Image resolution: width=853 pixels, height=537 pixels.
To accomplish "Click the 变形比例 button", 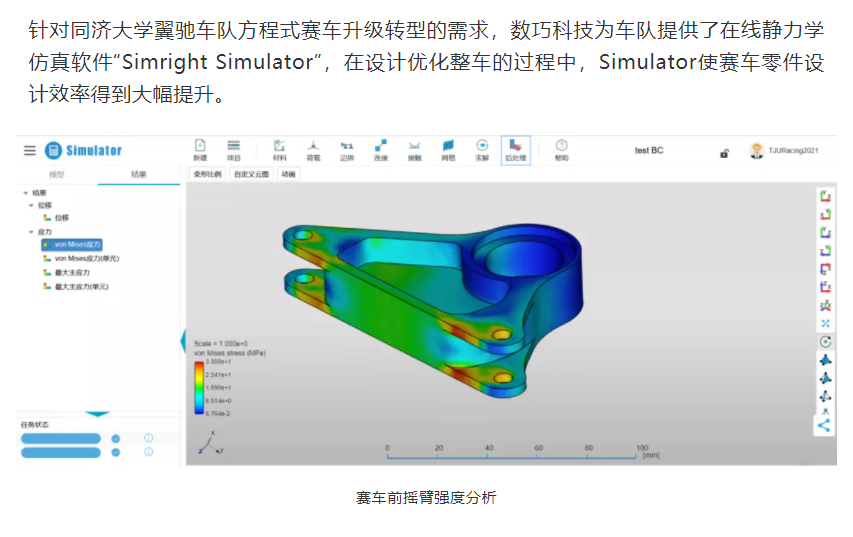I will (207, 174).
